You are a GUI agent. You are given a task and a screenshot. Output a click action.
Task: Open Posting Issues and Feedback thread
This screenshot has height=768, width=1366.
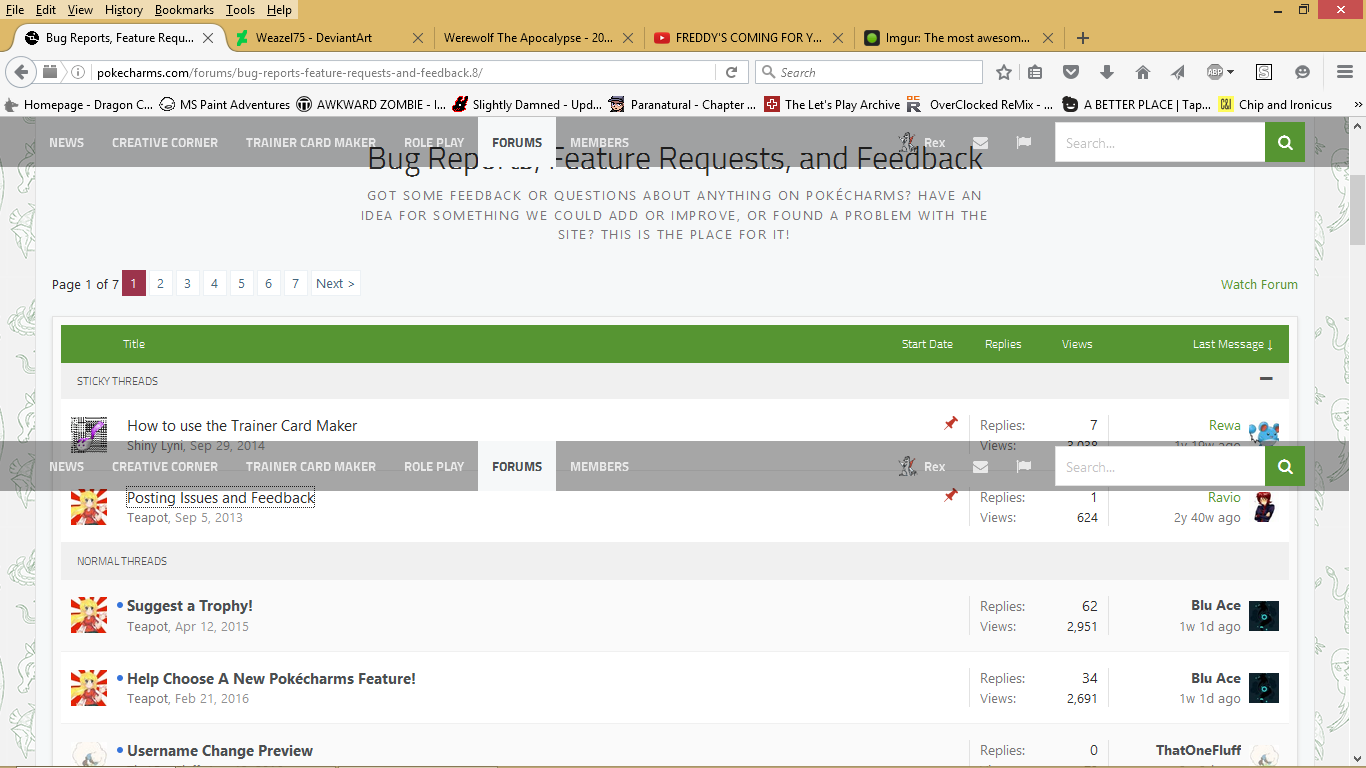click(220, 497)
